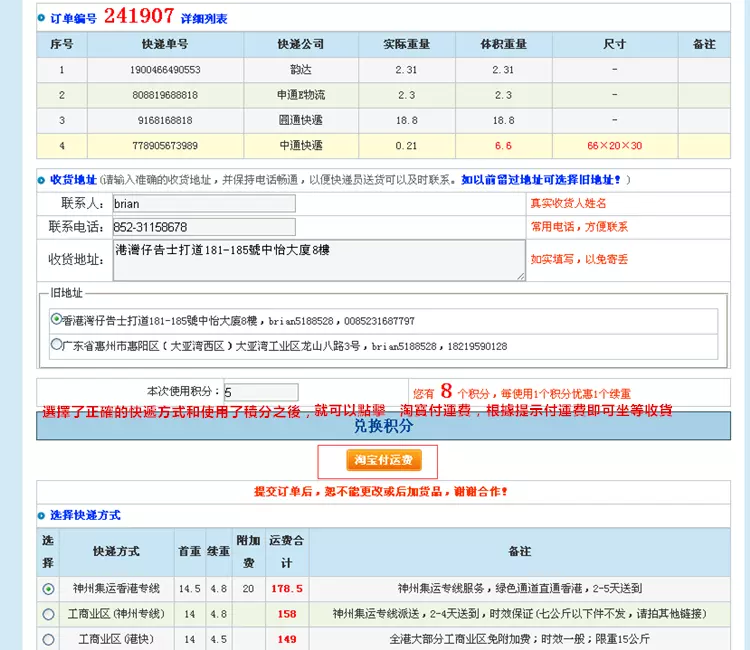The height and width of the screenshot is (650, 750).
Task: Click the 实际重量 column header
Action: coord(407,44)
